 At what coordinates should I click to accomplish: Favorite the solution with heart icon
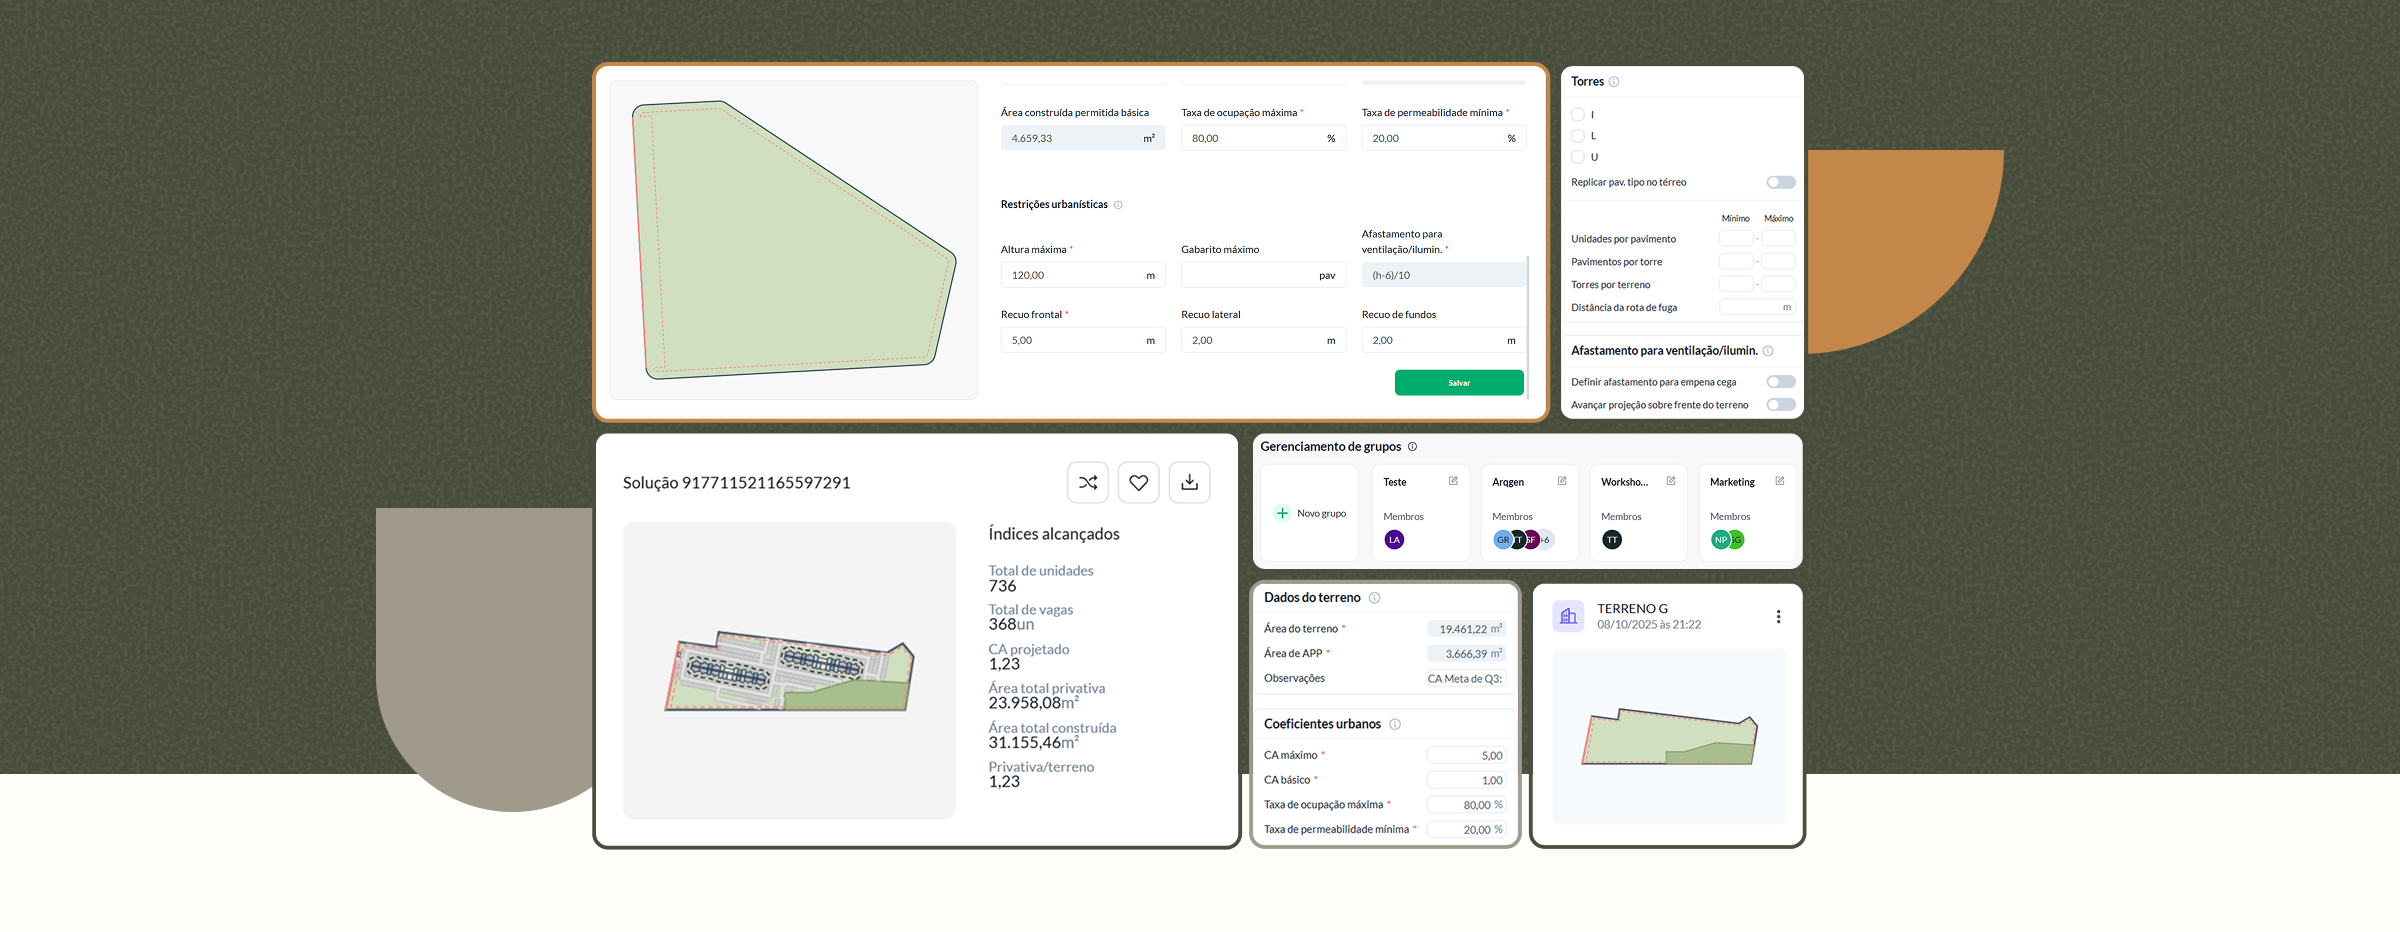(x=1138, y=483)
